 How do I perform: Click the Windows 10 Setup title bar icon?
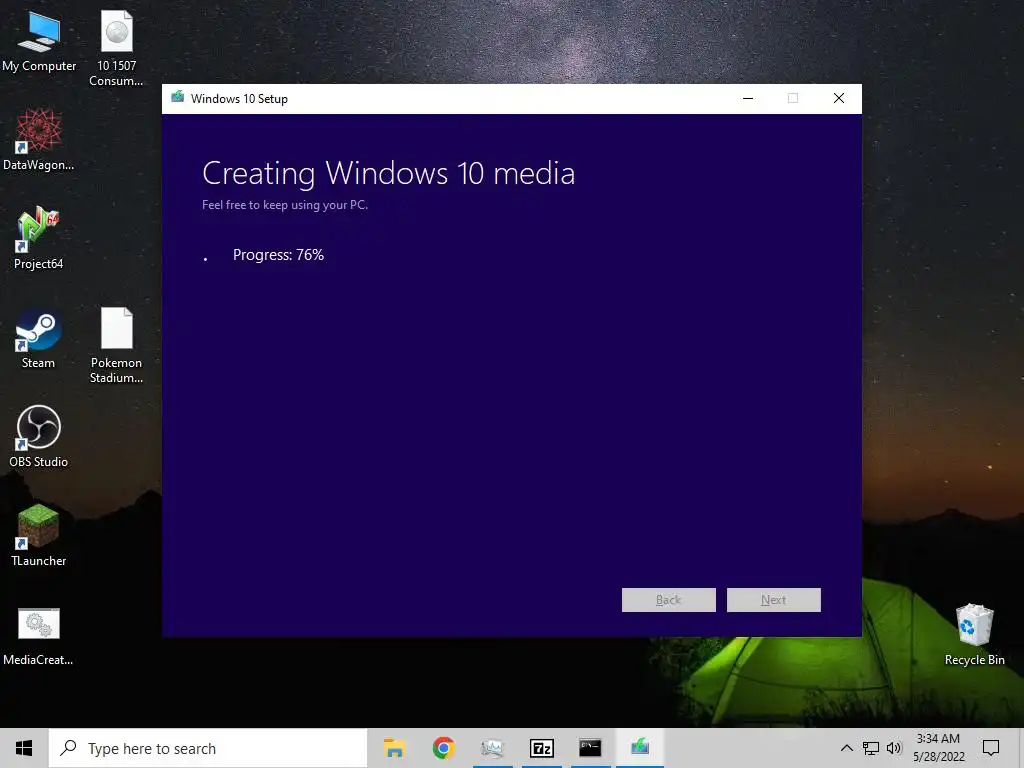[x=178, y=98]
